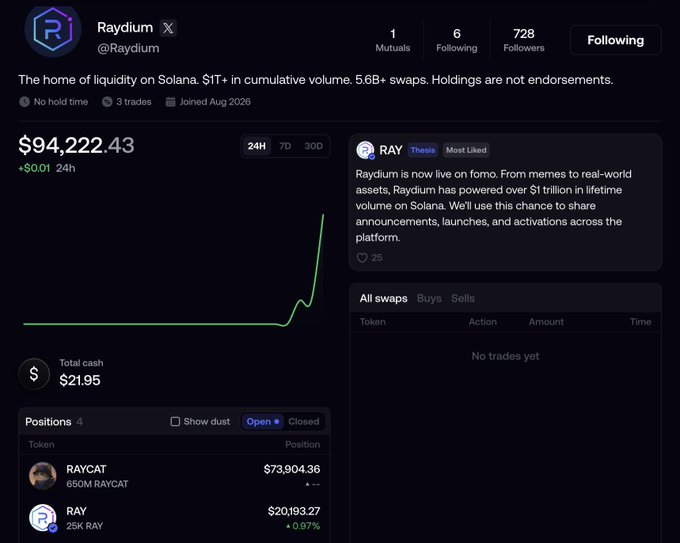Viewport: 680px width, 543px height.
Task: Click the clock icon beside No hold time
Action: [24, 102]
